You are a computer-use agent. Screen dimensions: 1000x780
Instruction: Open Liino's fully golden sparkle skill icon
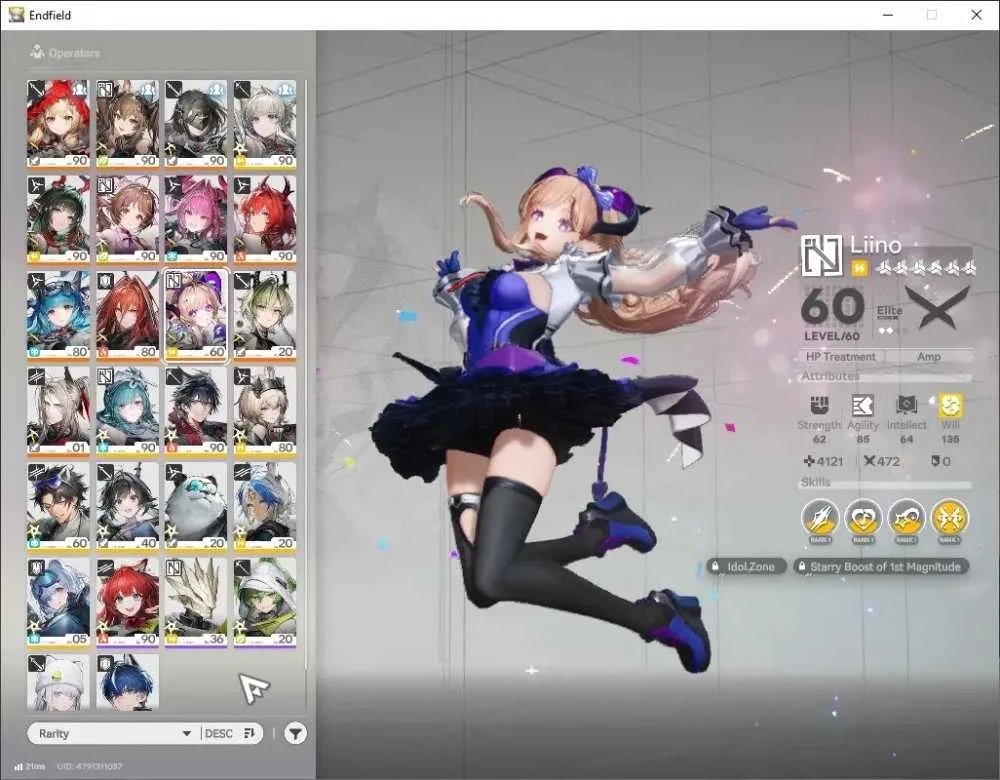950,519
